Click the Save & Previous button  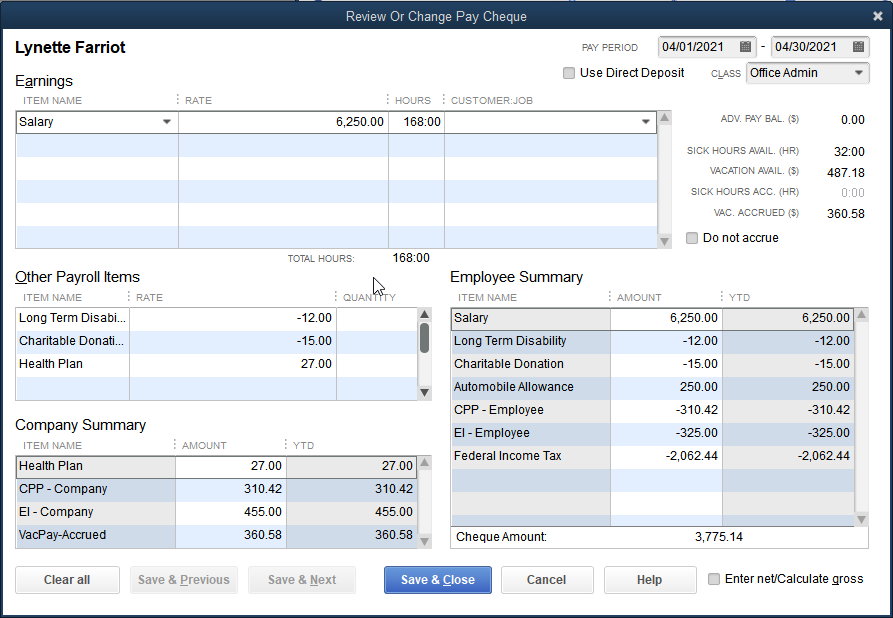pos(183,580)
